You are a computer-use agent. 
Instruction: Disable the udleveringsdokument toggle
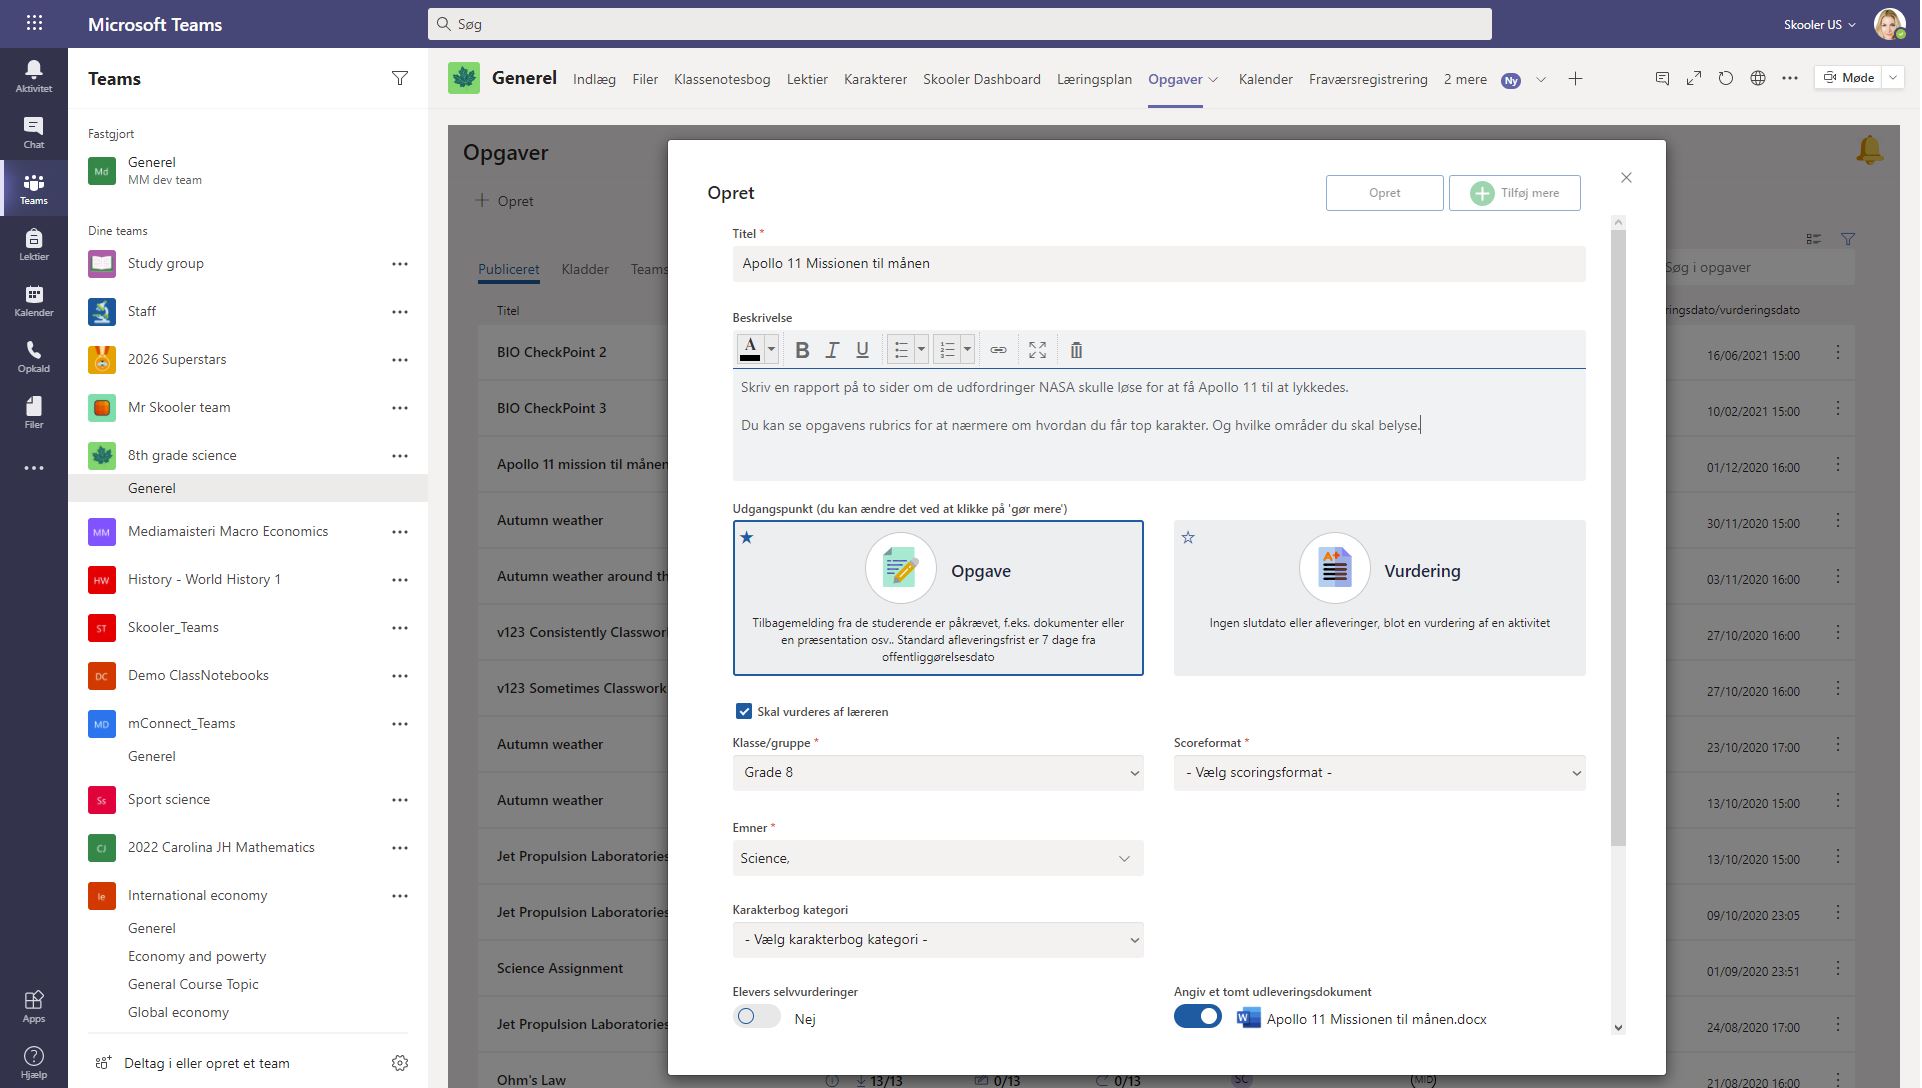[1198, 1016]
